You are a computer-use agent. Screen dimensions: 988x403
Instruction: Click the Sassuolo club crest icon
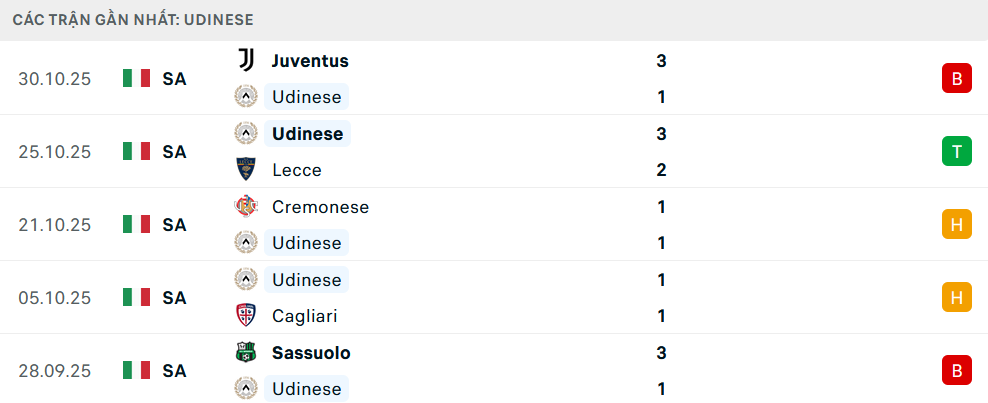click(245, 353)
